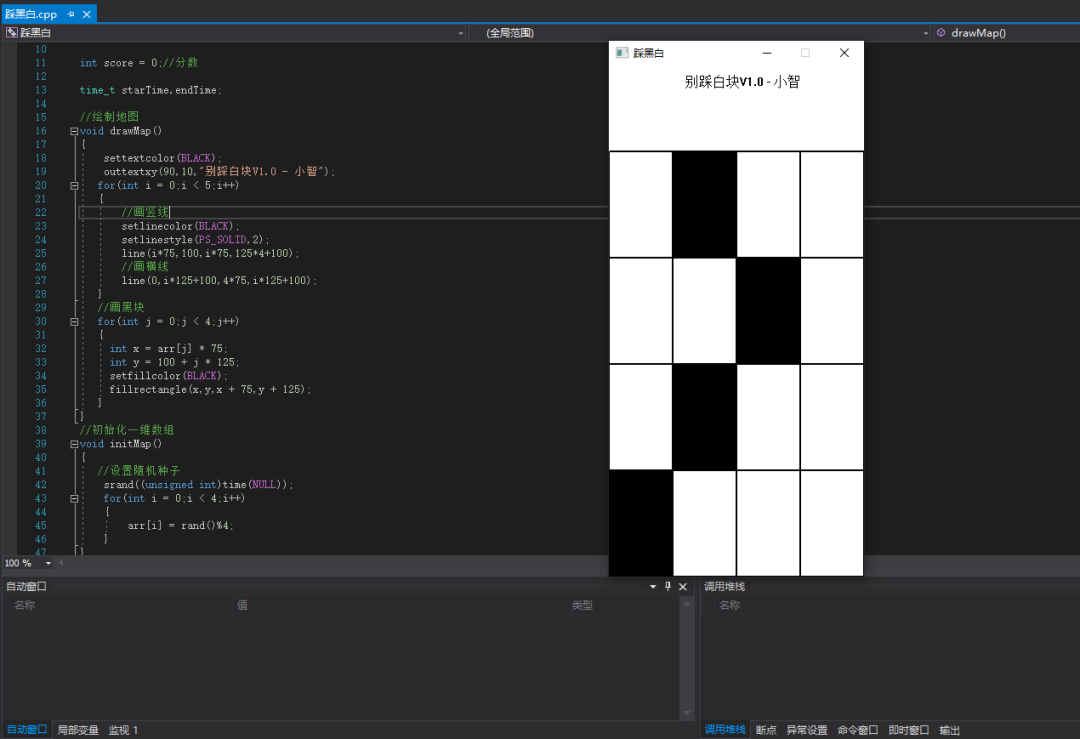Image resolution: width=1080 pixels, height=739 pixels.
Task: Click the code line "fillrectangle(x,y,x + 75,y + 125);"
Action: point(210,390)
